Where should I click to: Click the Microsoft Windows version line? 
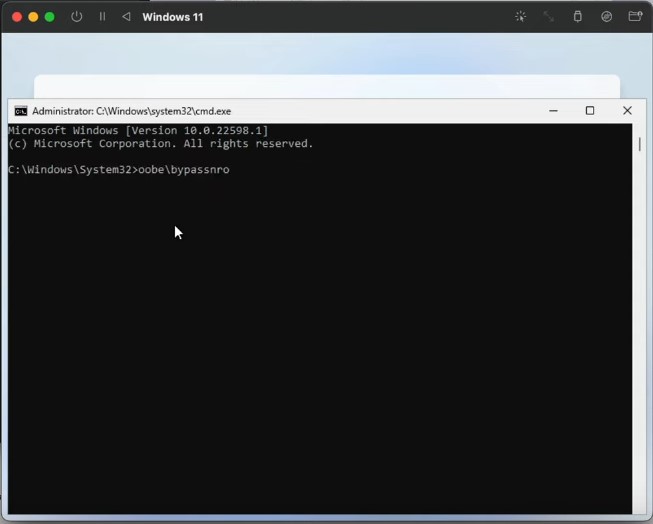(x=138, y=131)
